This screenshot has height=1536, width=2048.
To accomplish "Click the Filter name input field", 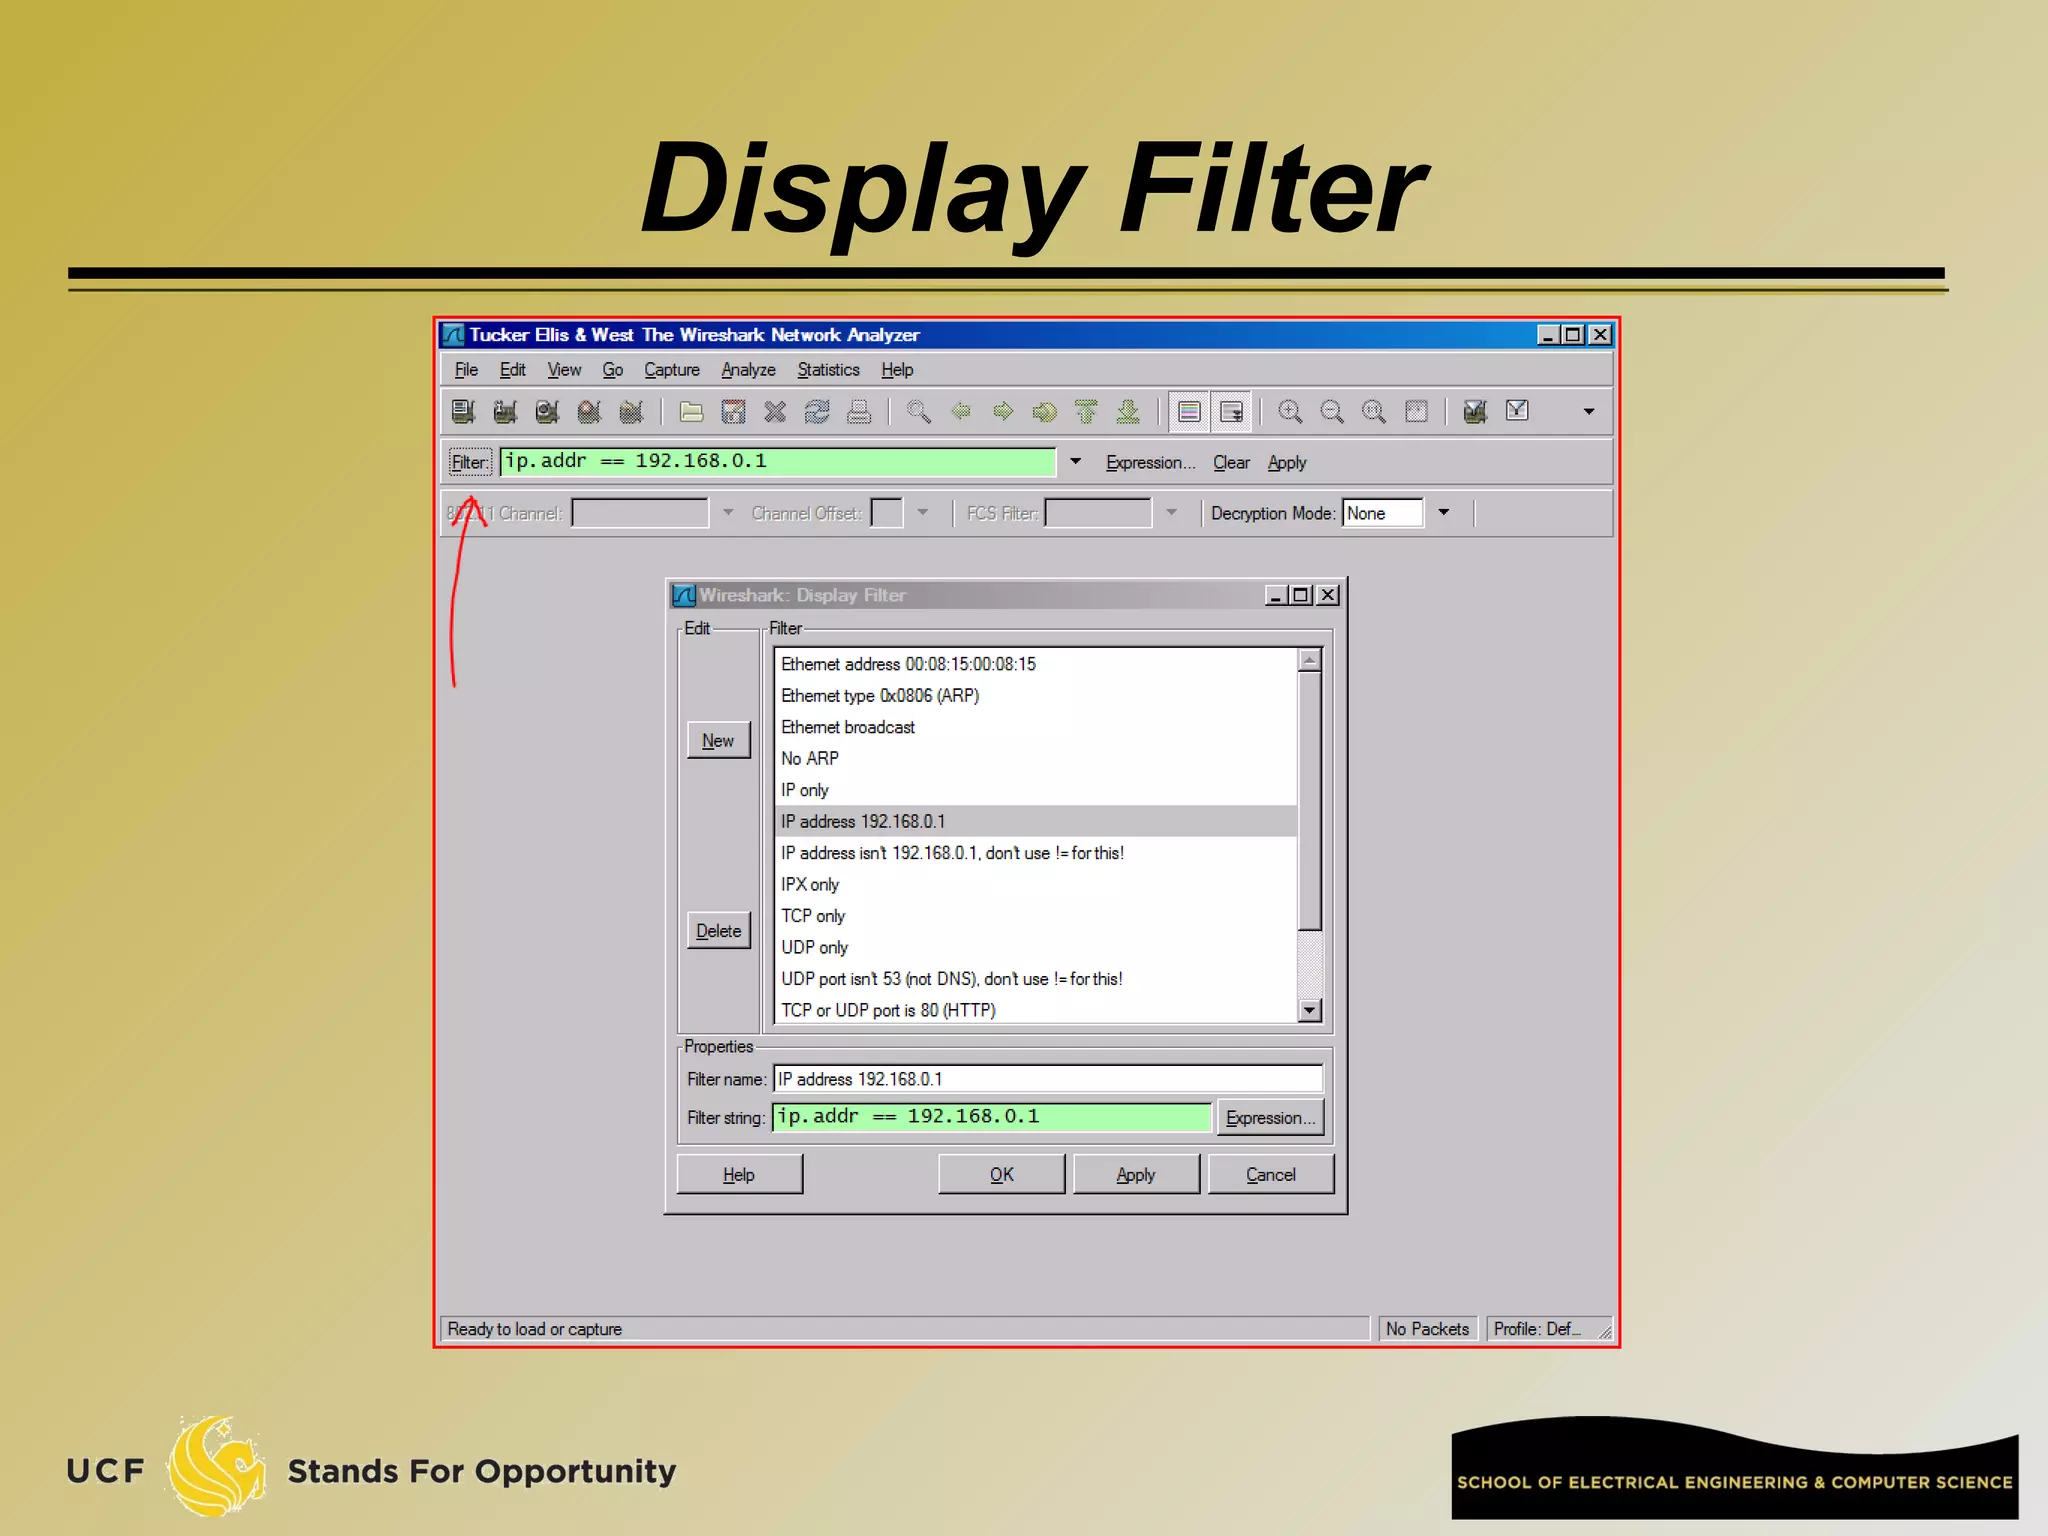I will (x=1048, y=1079).
